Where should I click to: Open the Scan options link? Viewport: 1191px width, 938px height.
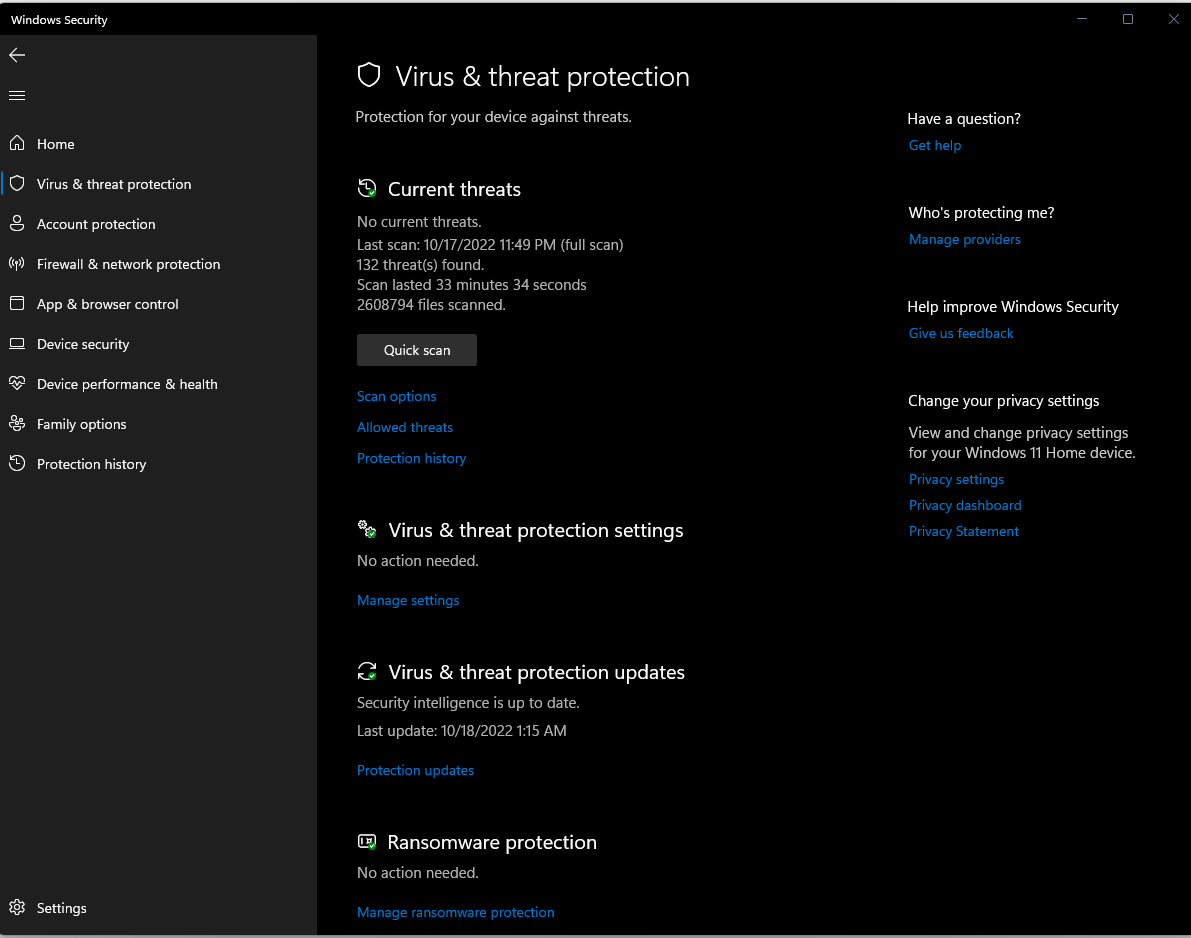pyautogui.click(x=397, y=396)
